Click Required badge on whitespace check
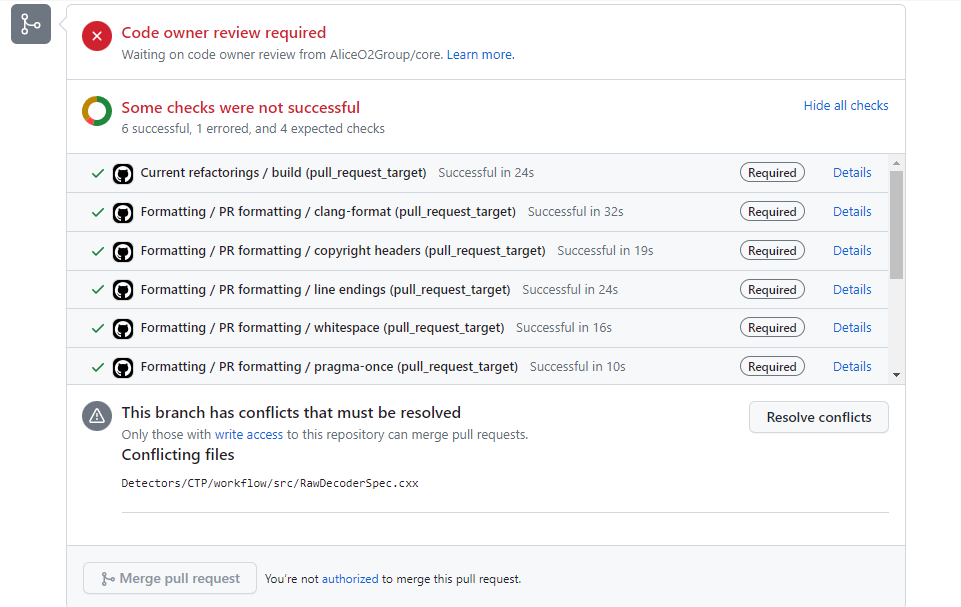 click(x=772, y=327)
